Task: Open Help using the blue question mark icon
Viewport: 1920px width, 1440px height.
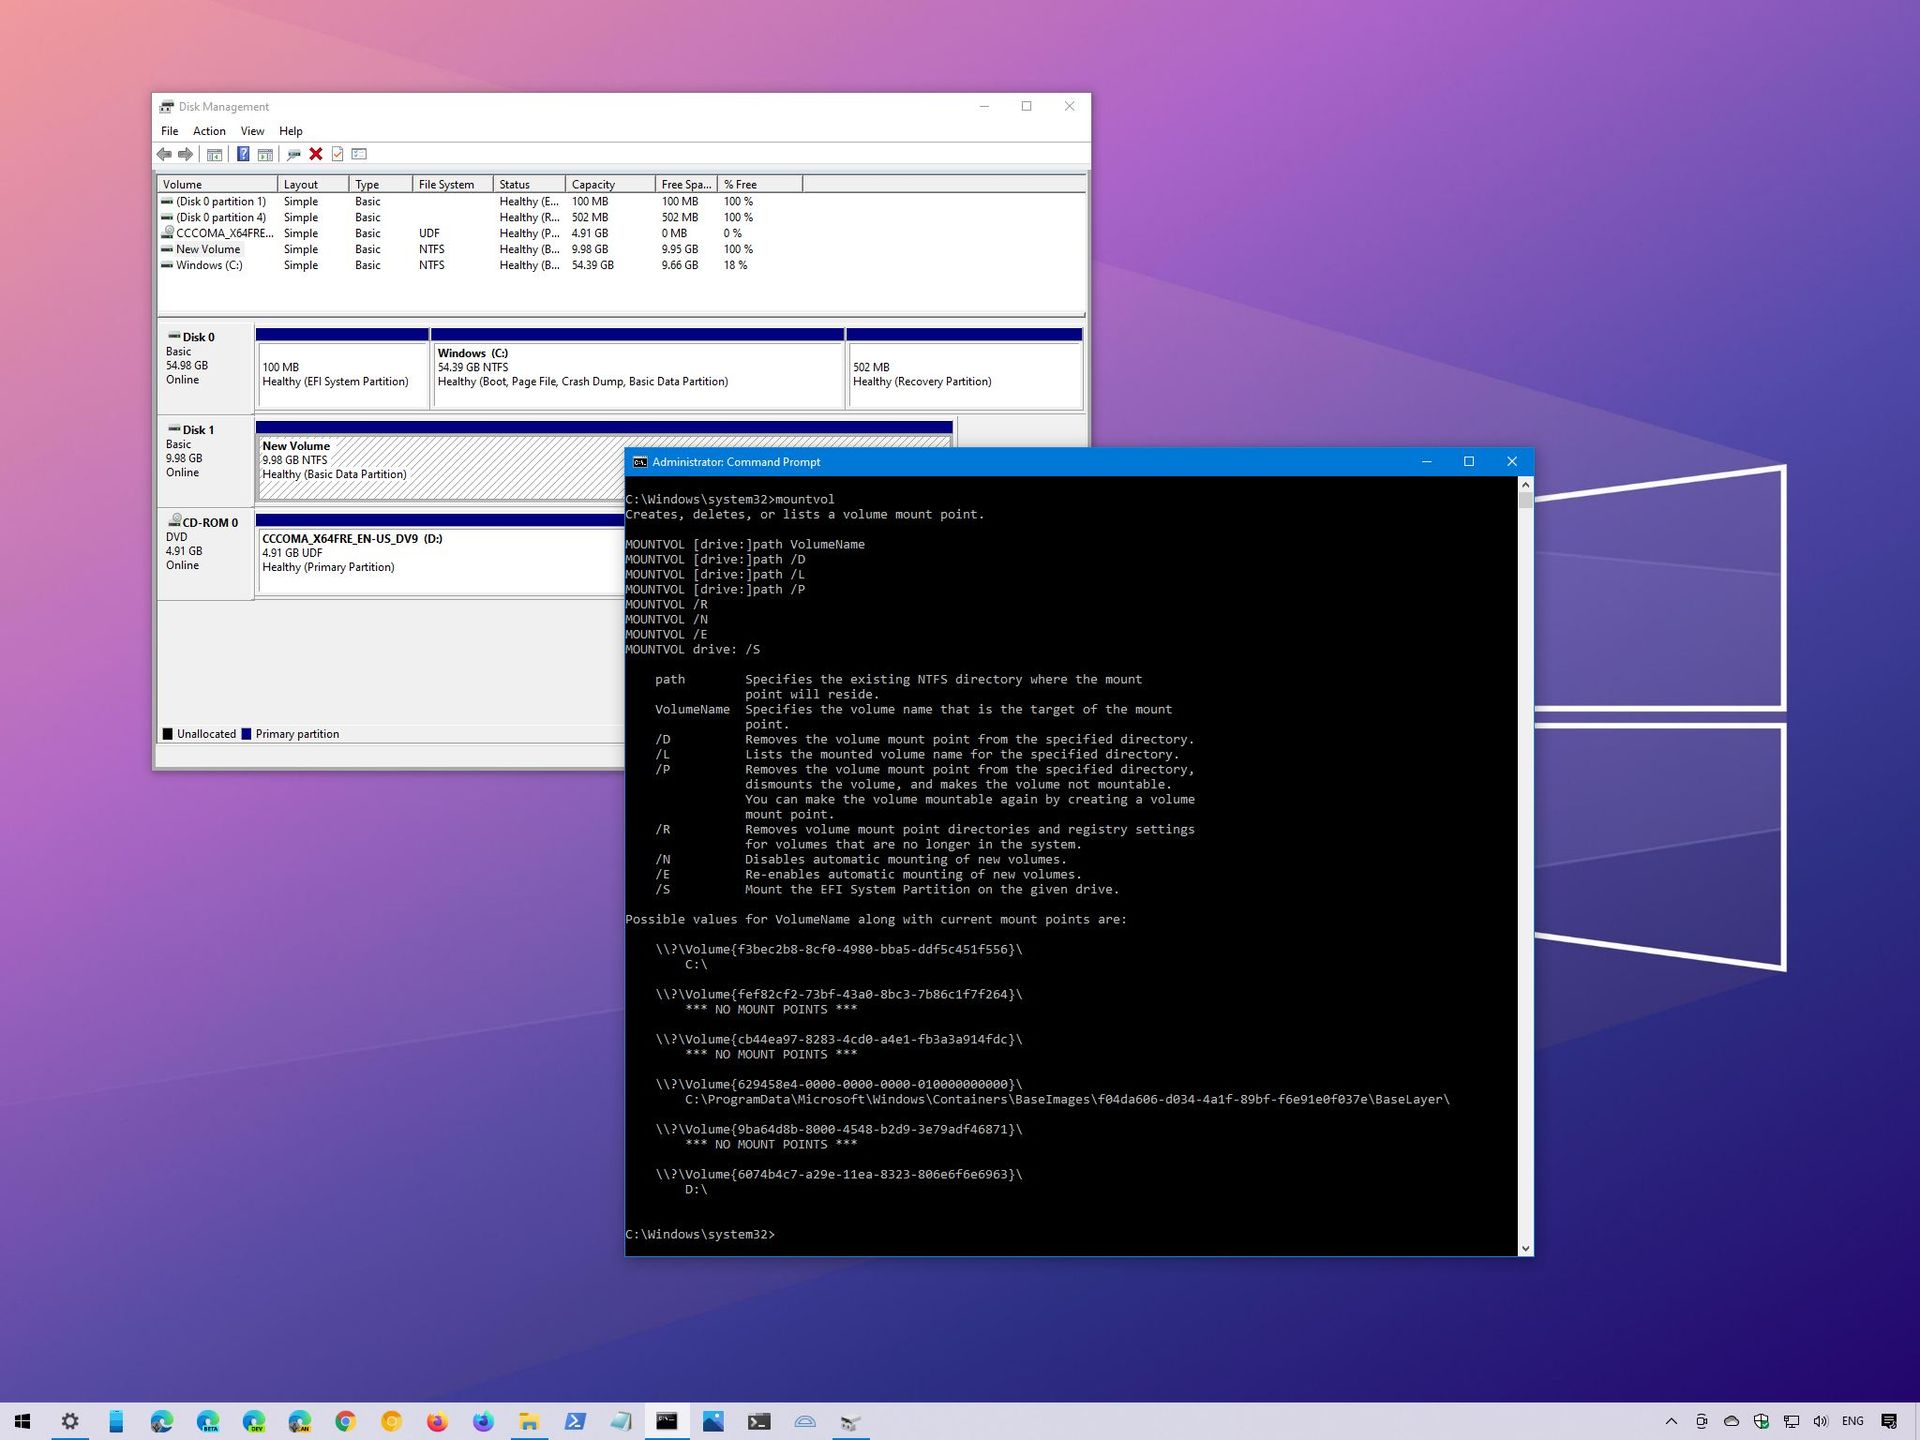Action: click(x=243, y=154)
